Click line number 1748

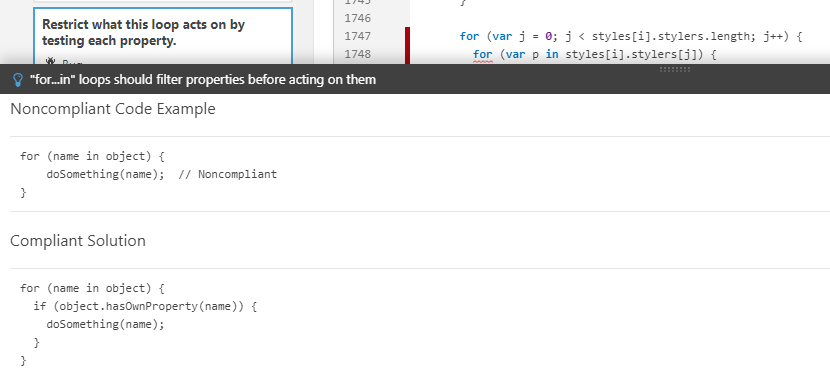357,54
